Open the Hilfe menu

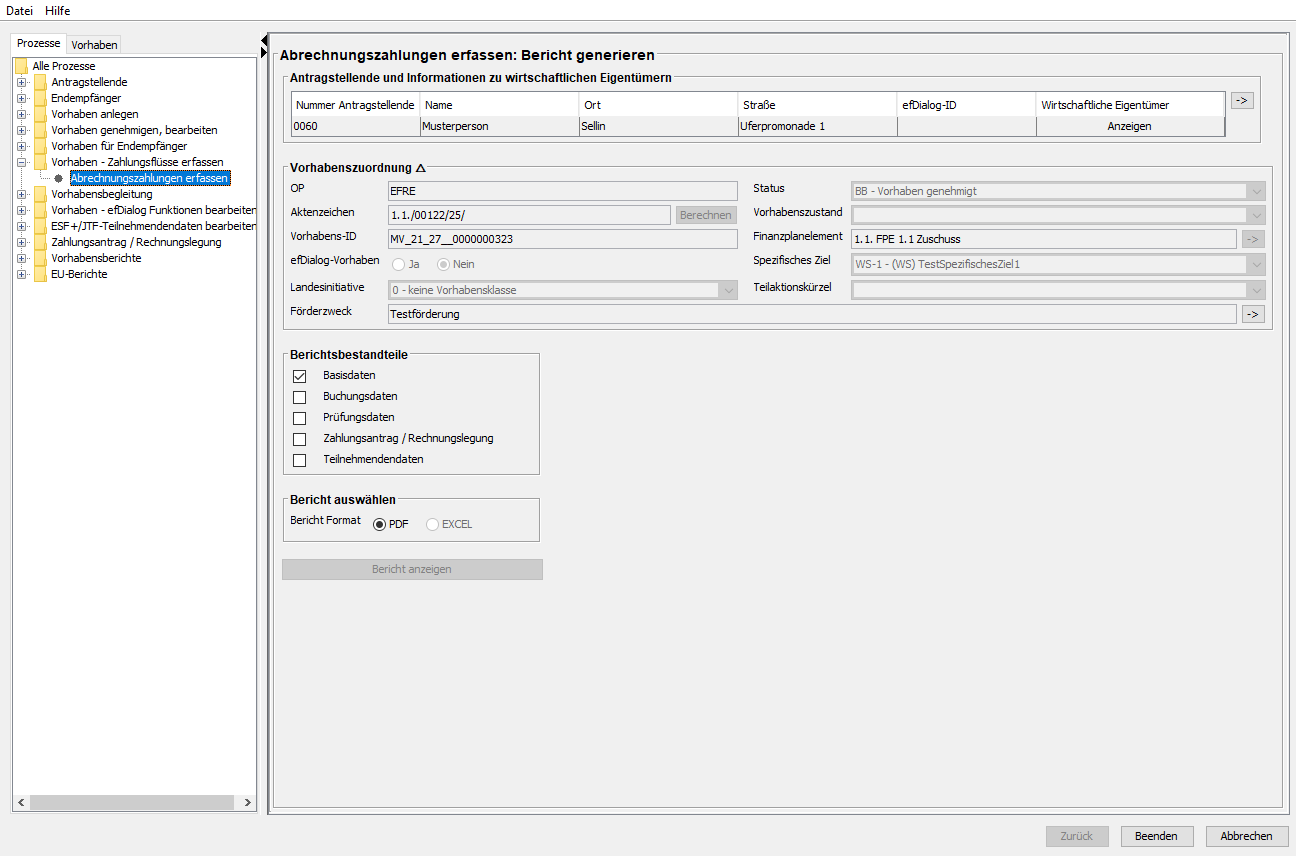coord(57,10)
